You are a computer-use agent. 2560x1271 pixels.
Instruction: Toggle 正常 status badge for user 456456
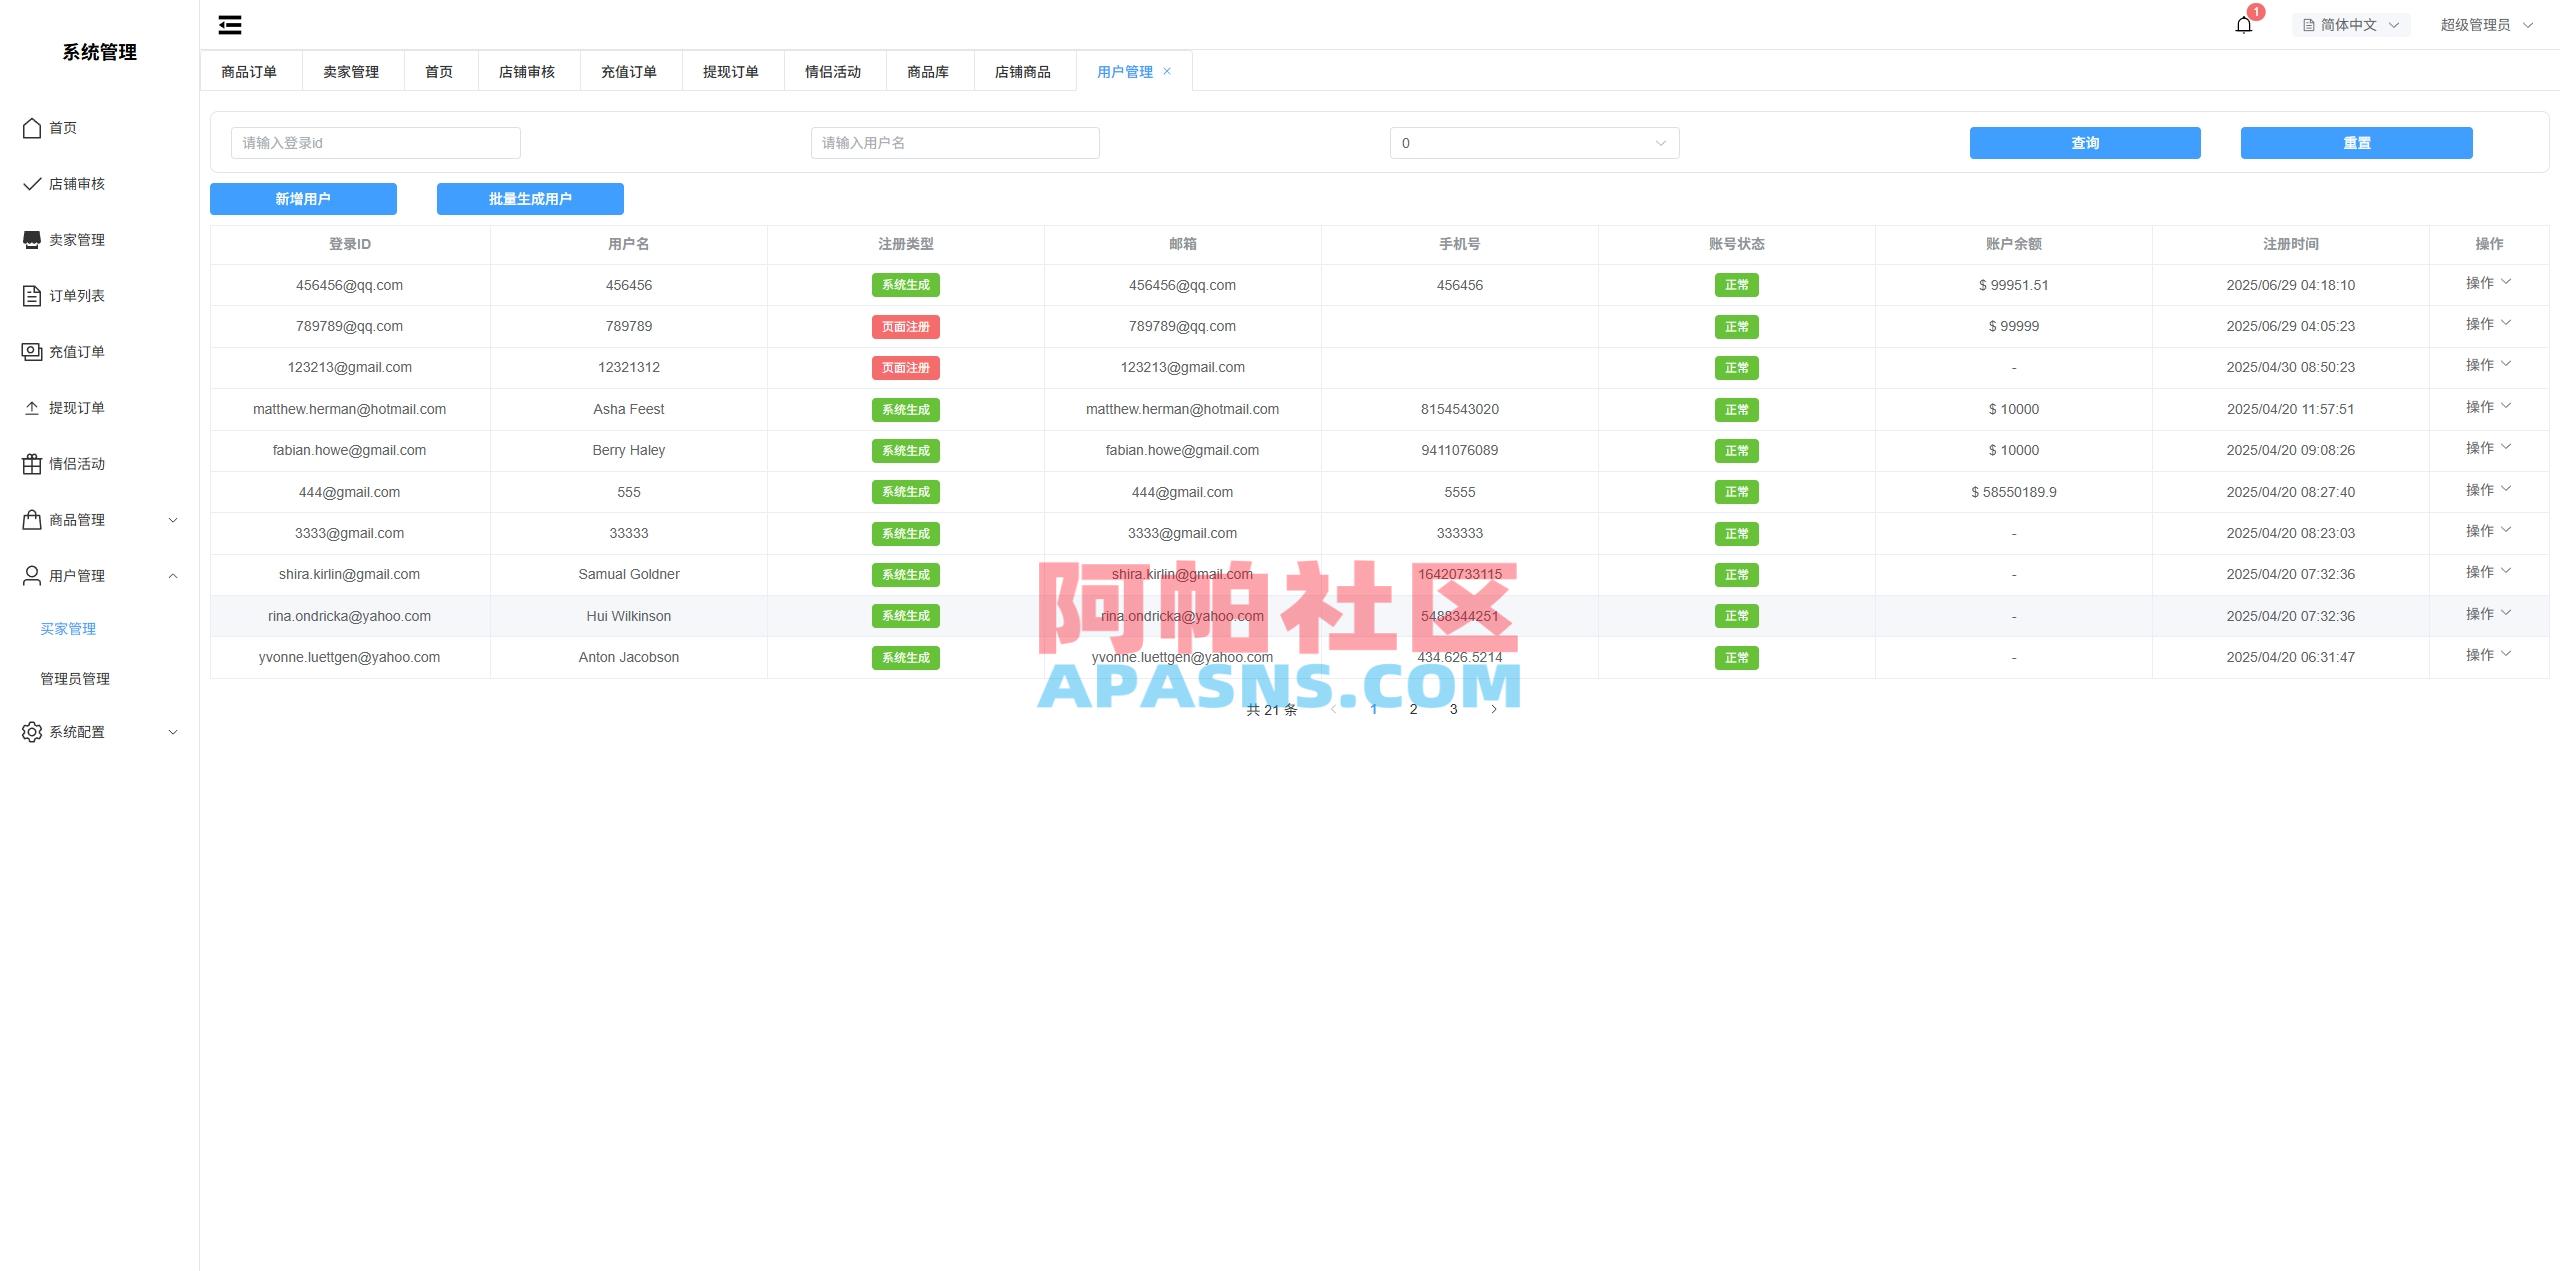[1737, 285]
